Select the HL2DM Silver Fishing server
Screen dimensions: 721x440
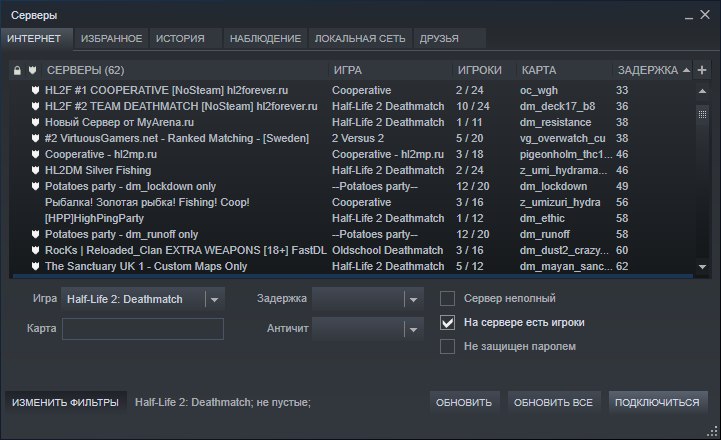click(x=98, y=170)
